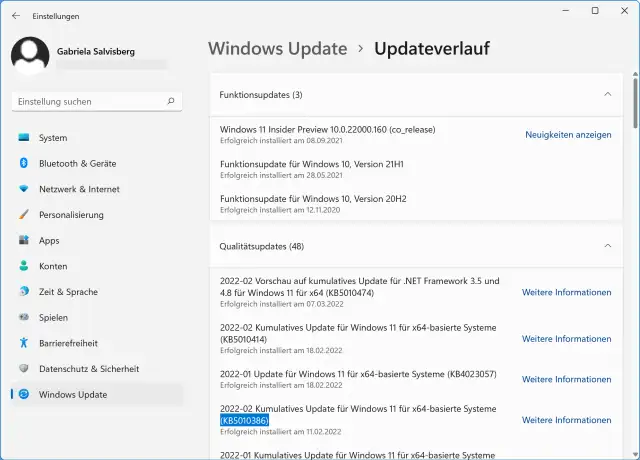Image resolution: width=640 pixels, height=460 pixels.
Task: Open the Konten user icon
Action: [x=23, y=266]
